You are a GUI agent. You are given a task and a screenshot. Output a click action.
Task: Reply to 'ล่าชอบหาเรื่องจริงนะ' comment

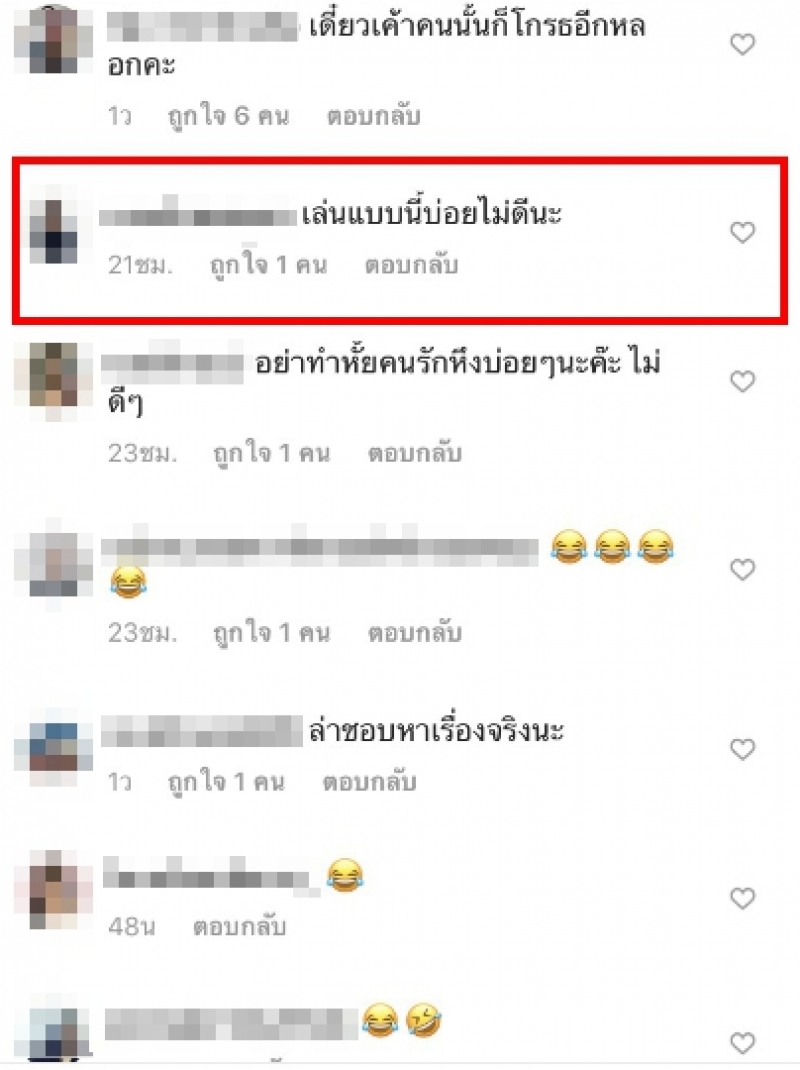click(x=369, y=782)
